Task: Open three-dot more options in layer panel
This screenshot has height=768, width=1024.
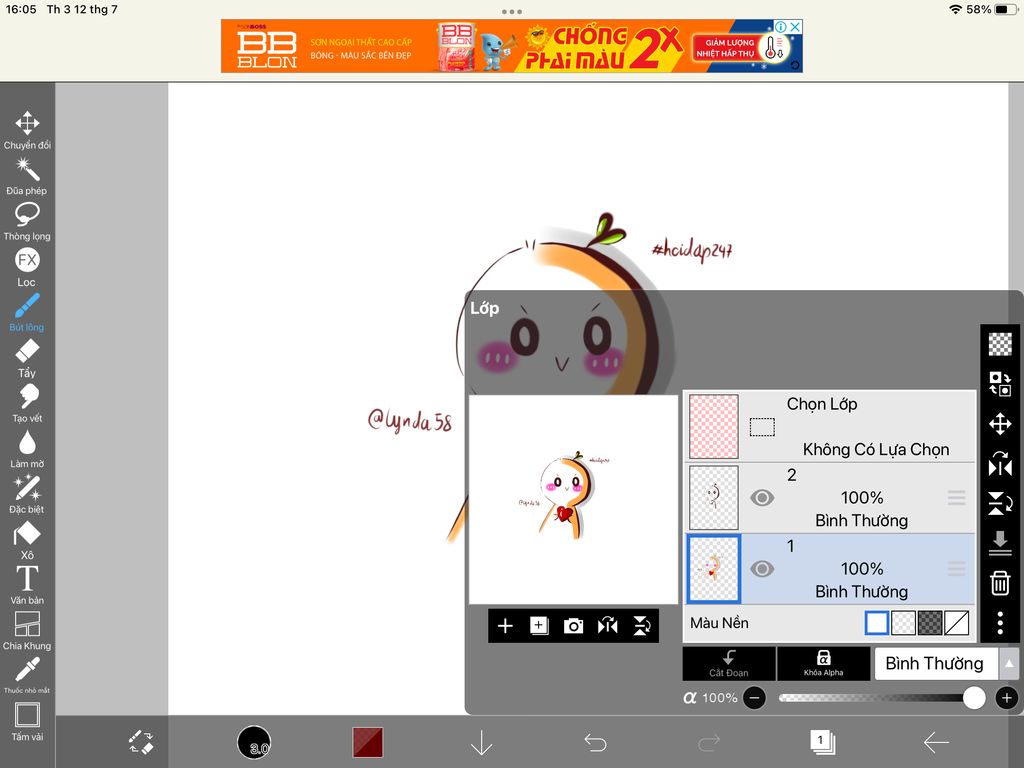Action: [1000, 623]
